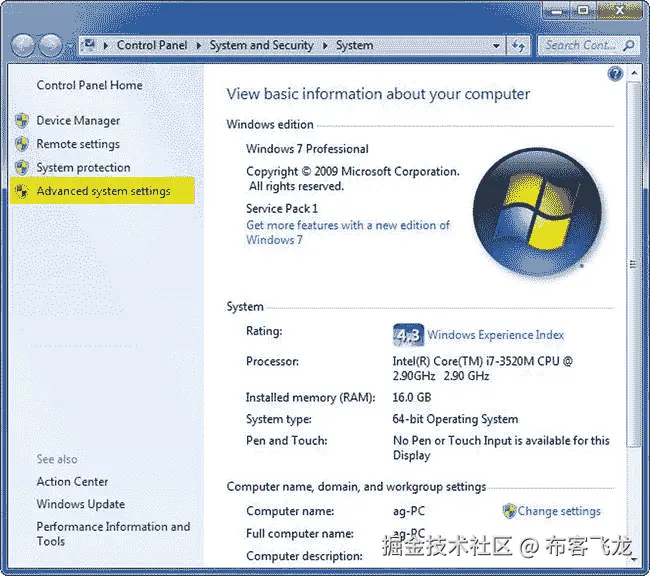Screen dimensions: 650x576
Task: Go to Control Panel breadcrumb
Action: (152, 45)
